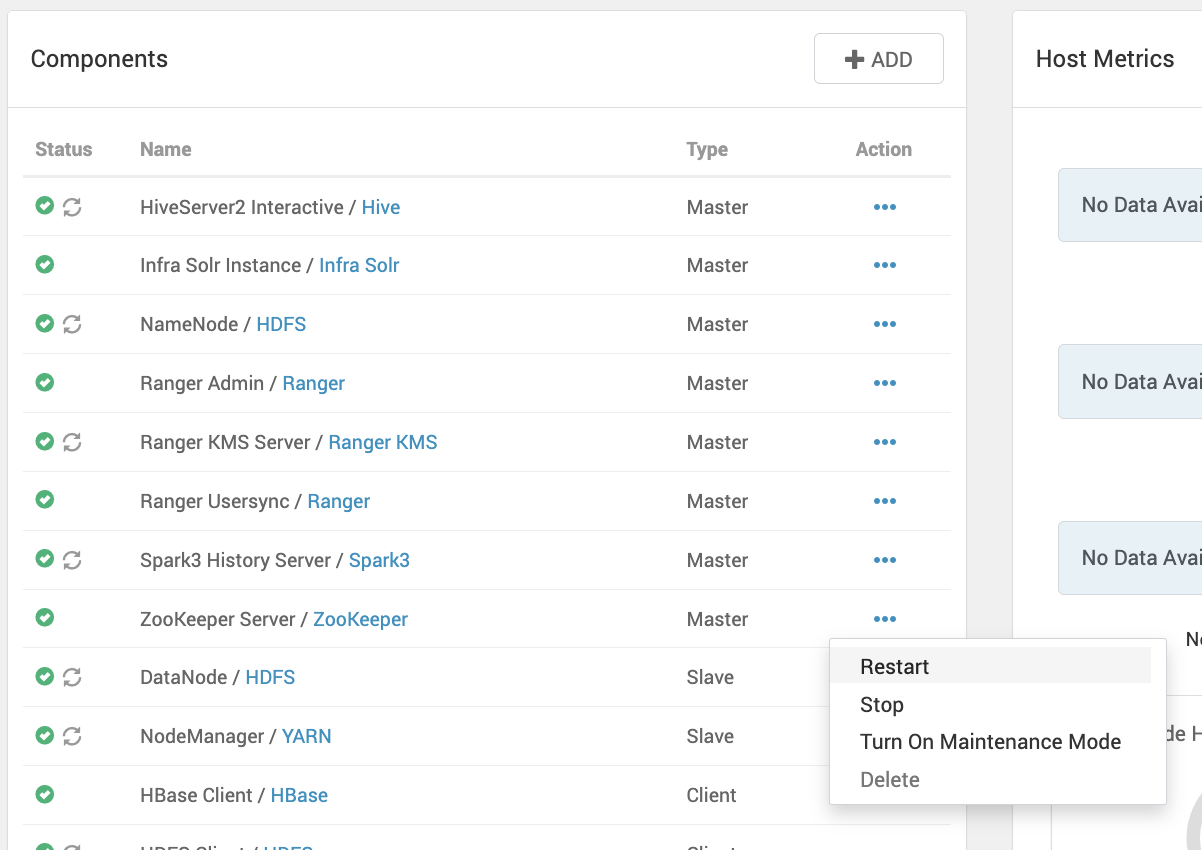Viewport: 1202px width, 850px height.
Task: Open the ZooKeeper service link
Action: click(x=361, y=619)
